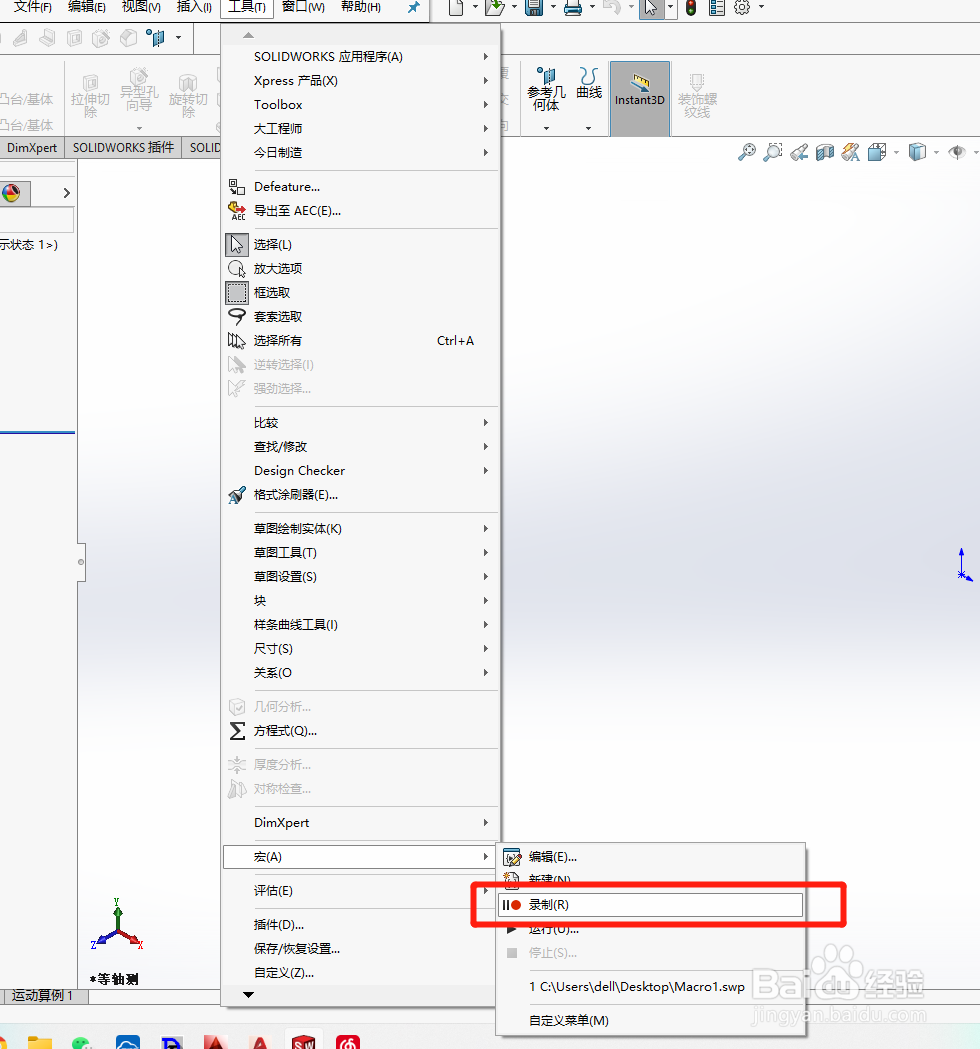This screenshot has width=980, height=1049.
Task: Open the 窗口(W) menu
Action: (x=304, y=7)
